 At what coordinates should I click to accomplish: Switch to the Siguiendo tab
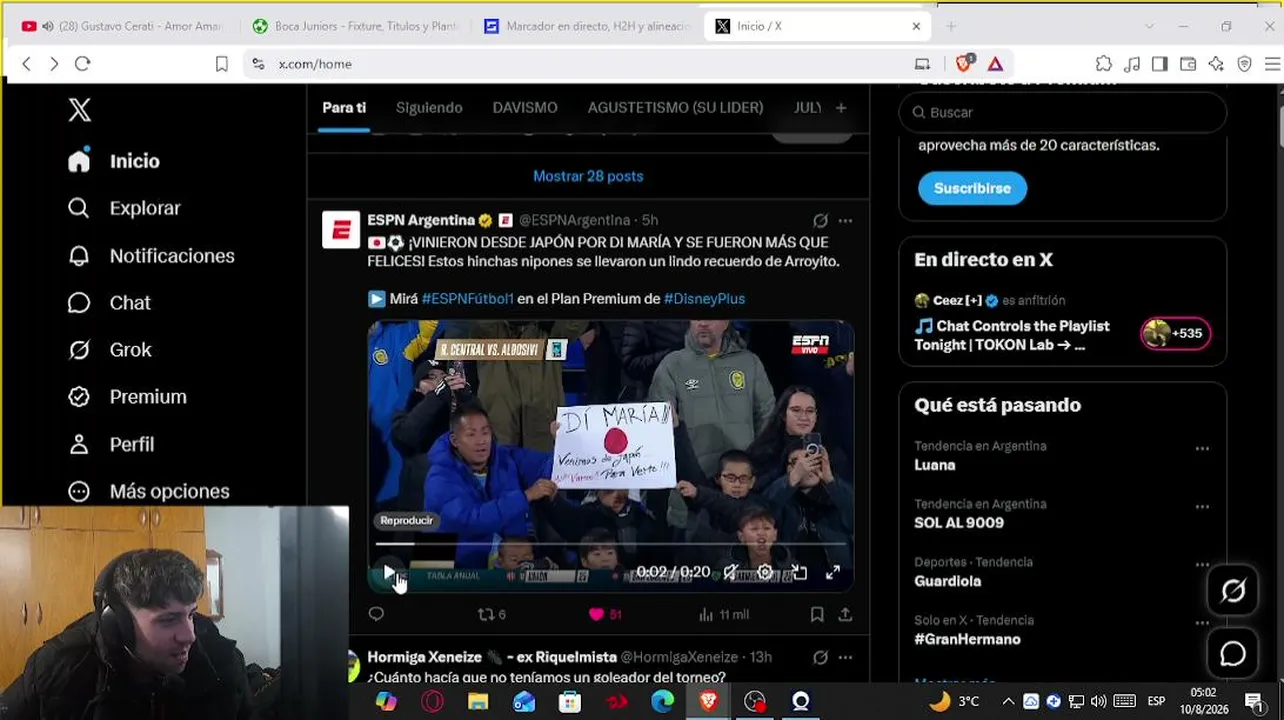click(x=429, y=107)
